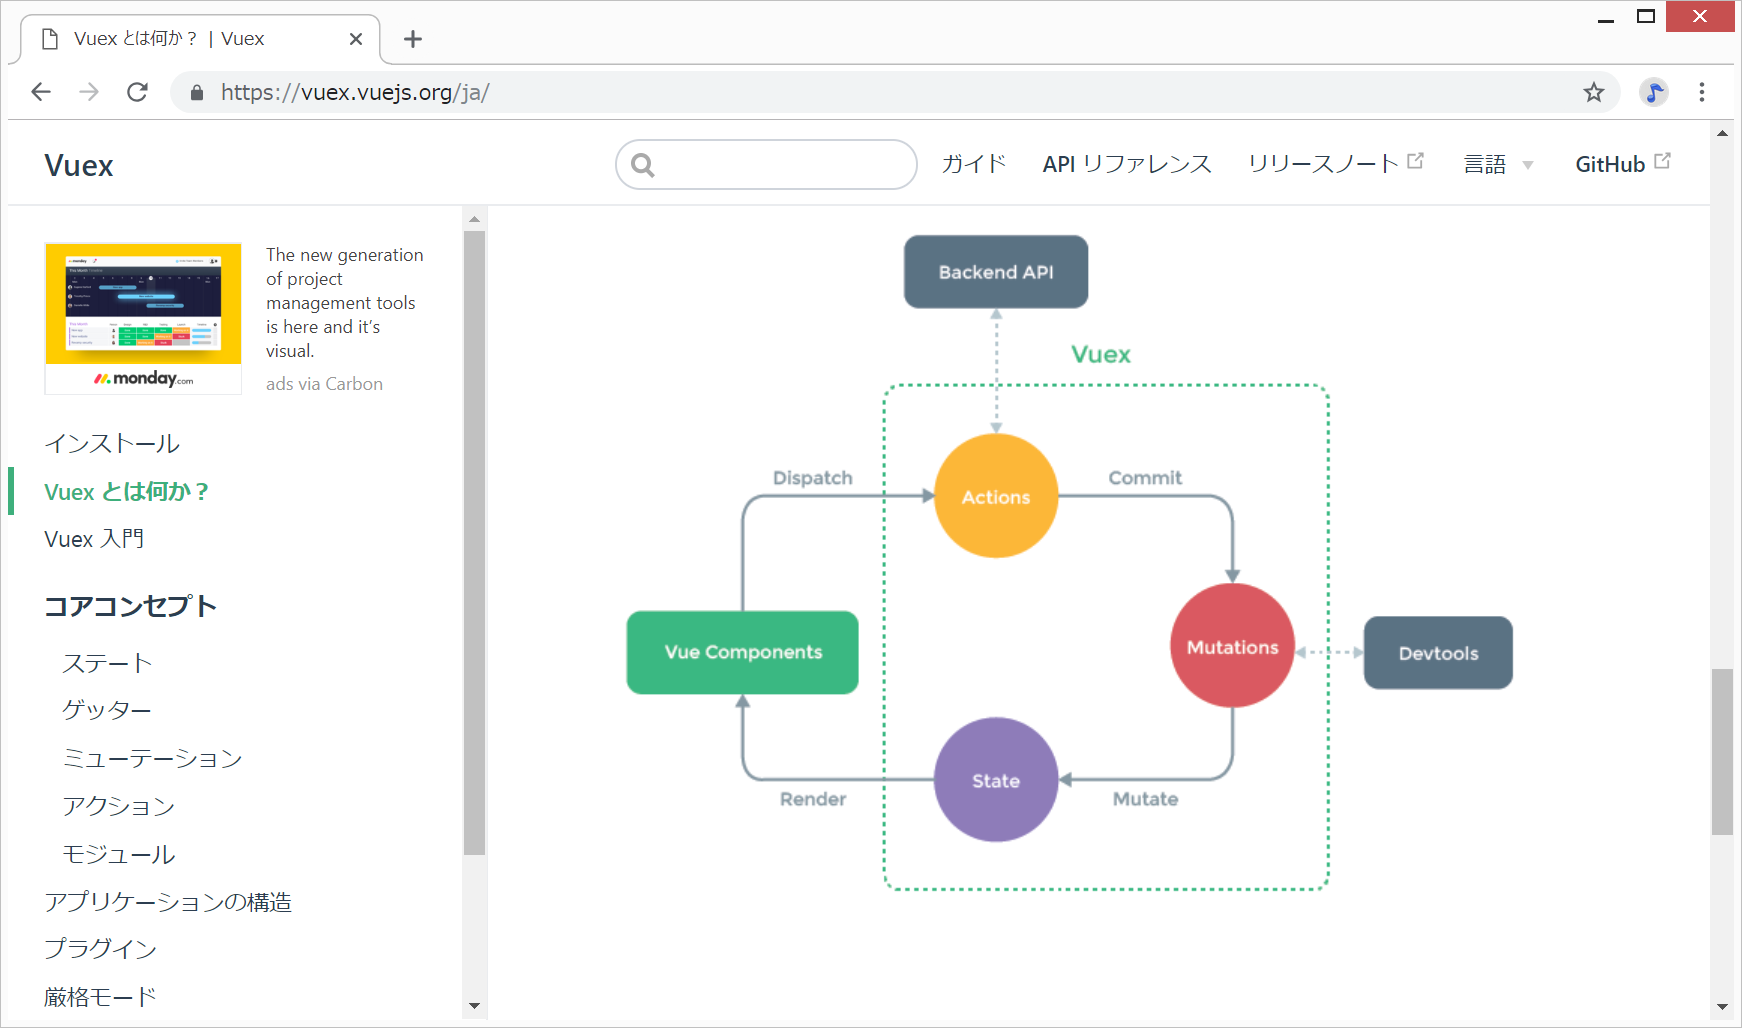The width and height of the screenshot is (1742, 1028).
Task: Click the browser forward arrow
Action: [x=89, y=92]
